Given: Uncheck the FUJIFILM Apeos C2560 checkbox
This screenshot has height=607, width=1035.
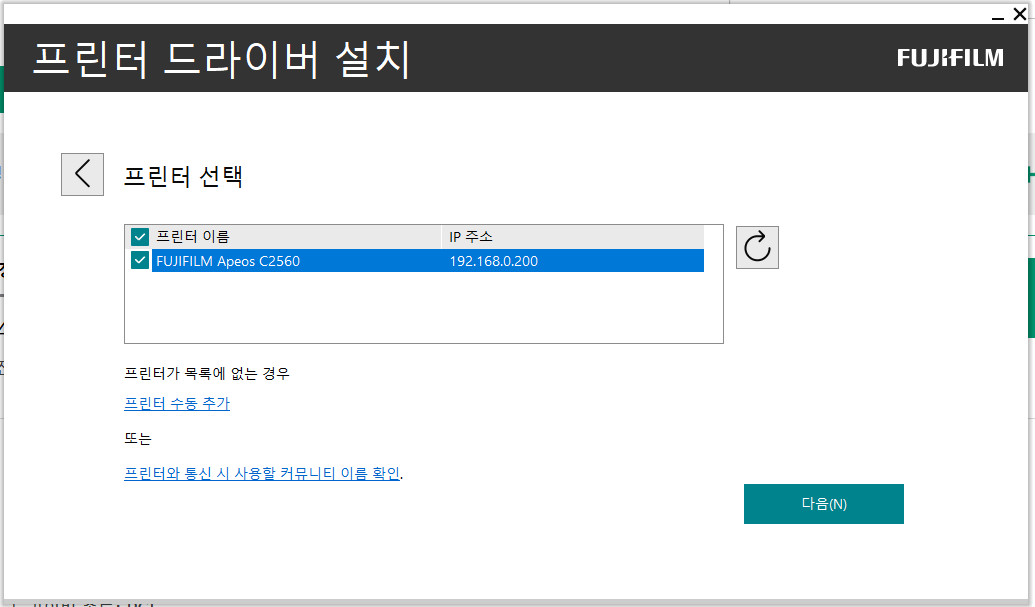Looking at the screenshot, I should 139,261.
